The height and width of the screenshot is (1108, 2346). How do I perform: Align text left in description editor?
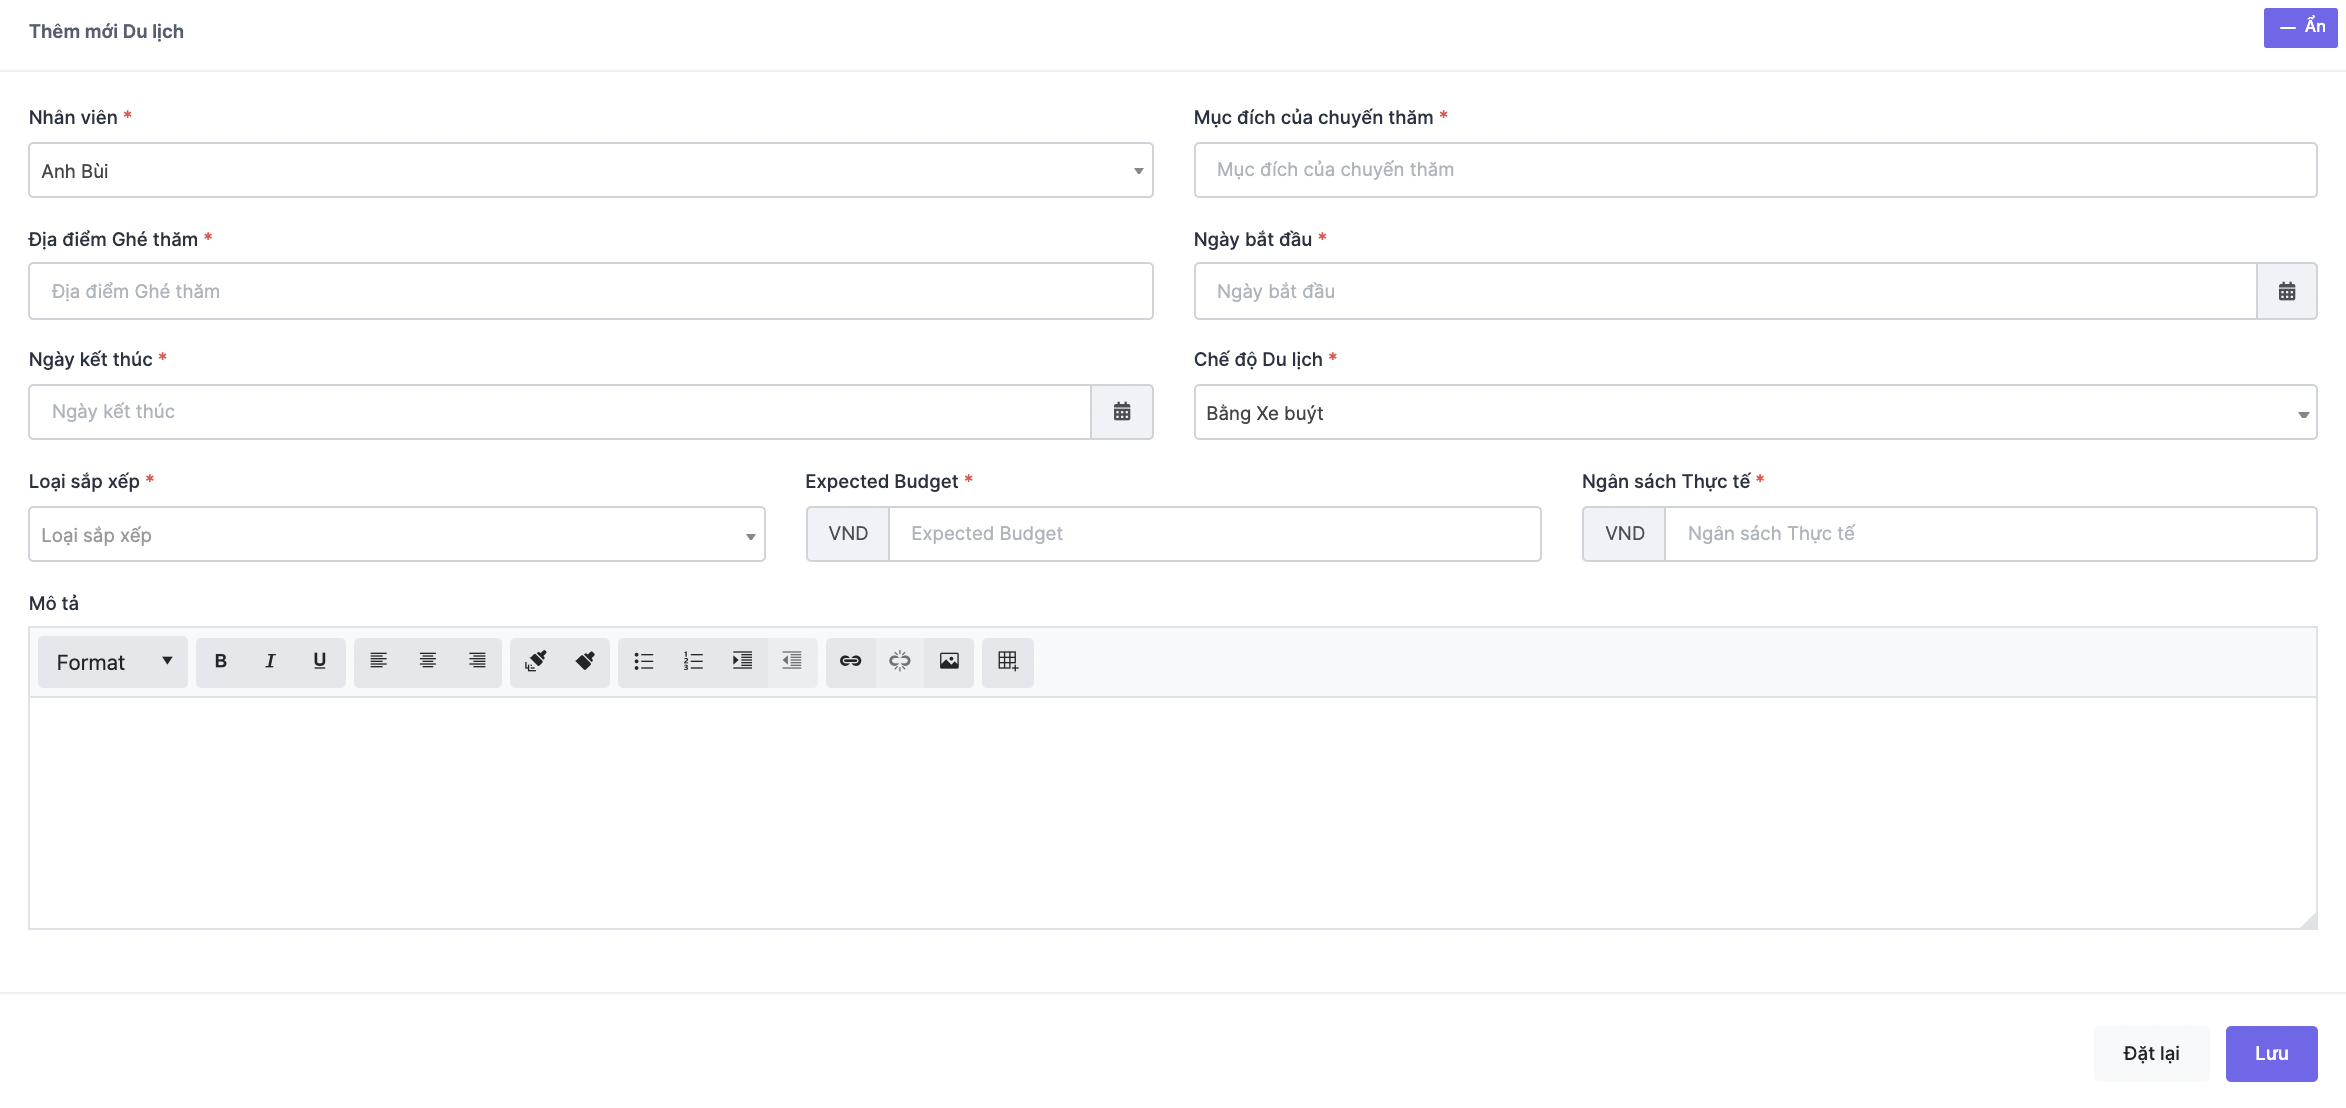tap(379, 661)
